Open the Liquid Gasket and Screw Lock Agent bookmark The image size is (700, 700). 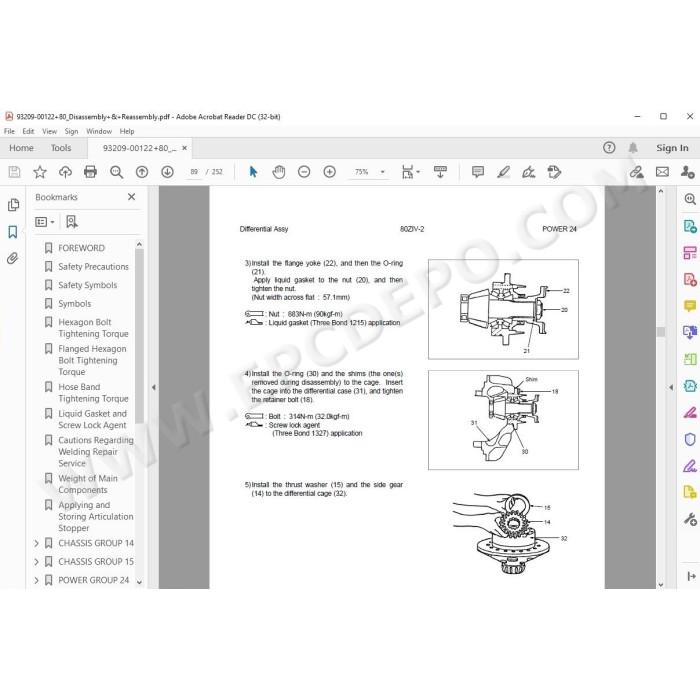92,419
